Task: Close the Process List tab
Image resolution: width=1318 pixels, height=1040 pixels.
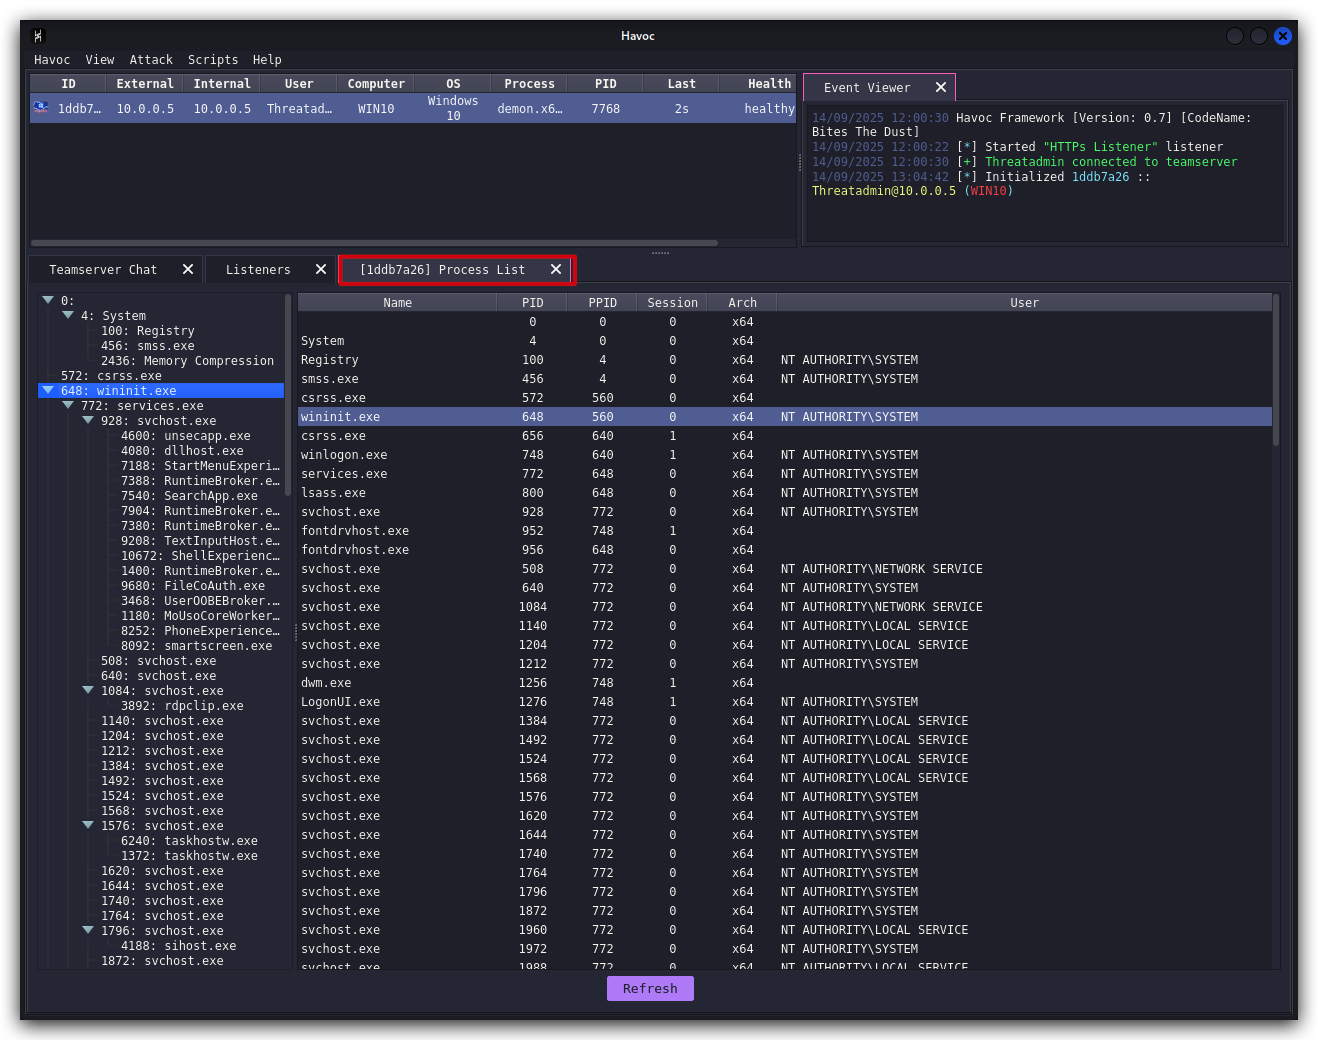Action: (556, 269)
